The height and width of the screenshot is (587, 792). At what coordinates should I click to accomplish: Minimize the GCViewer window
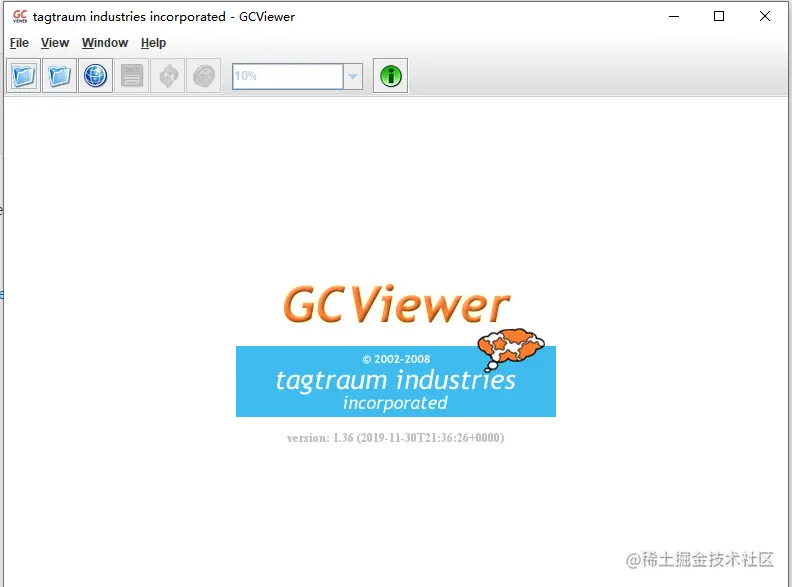[674, 16]
